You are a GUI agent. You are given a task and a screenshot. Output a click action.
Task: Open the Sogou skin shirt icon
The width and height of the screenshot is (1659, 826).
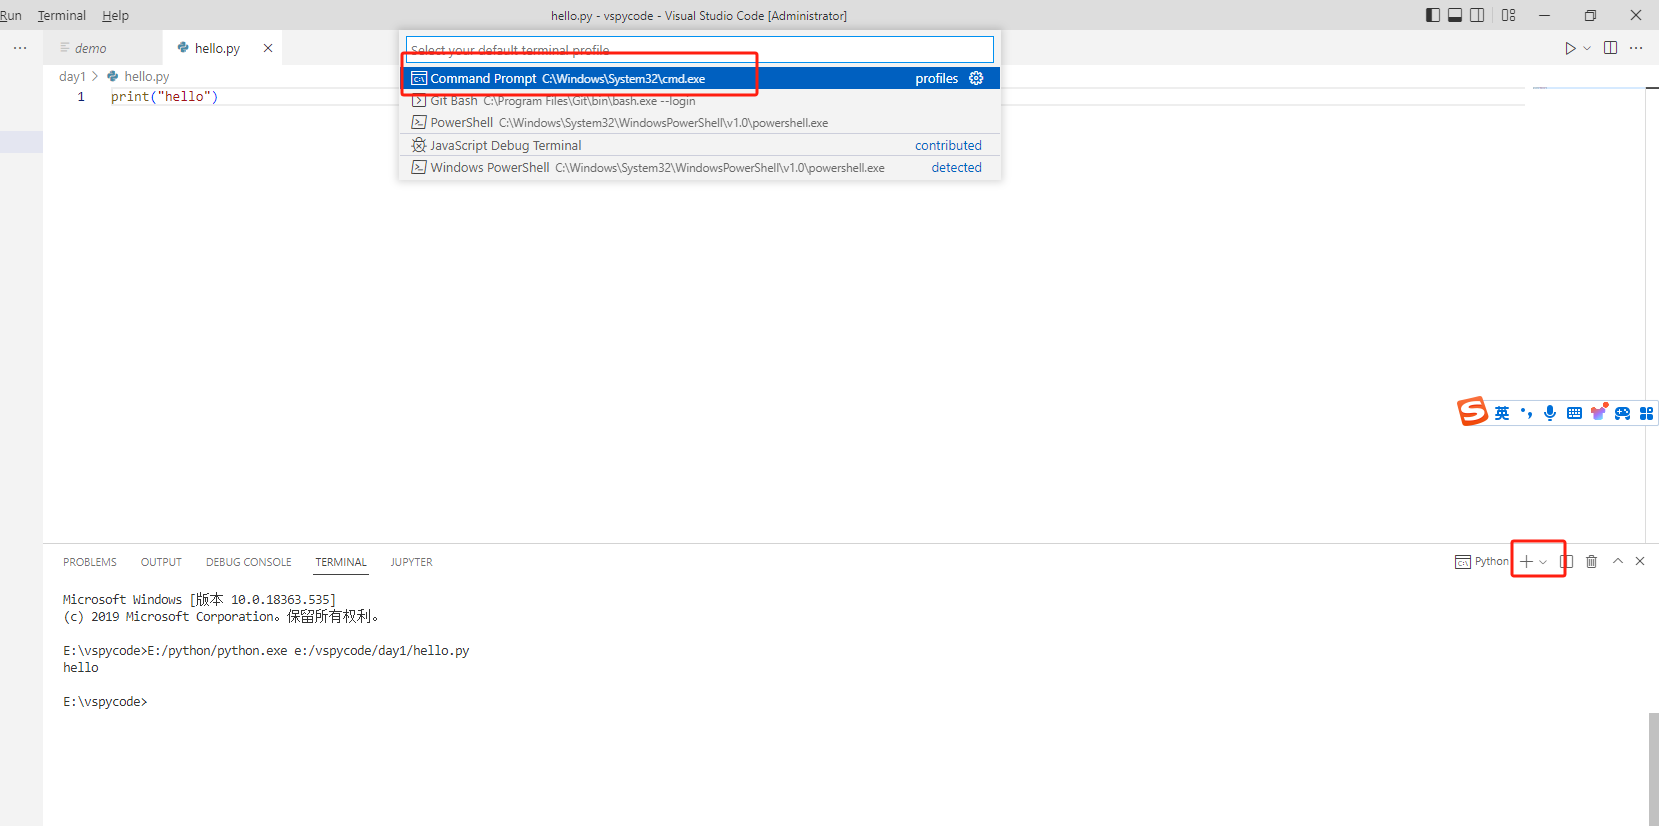(1598, 412)
